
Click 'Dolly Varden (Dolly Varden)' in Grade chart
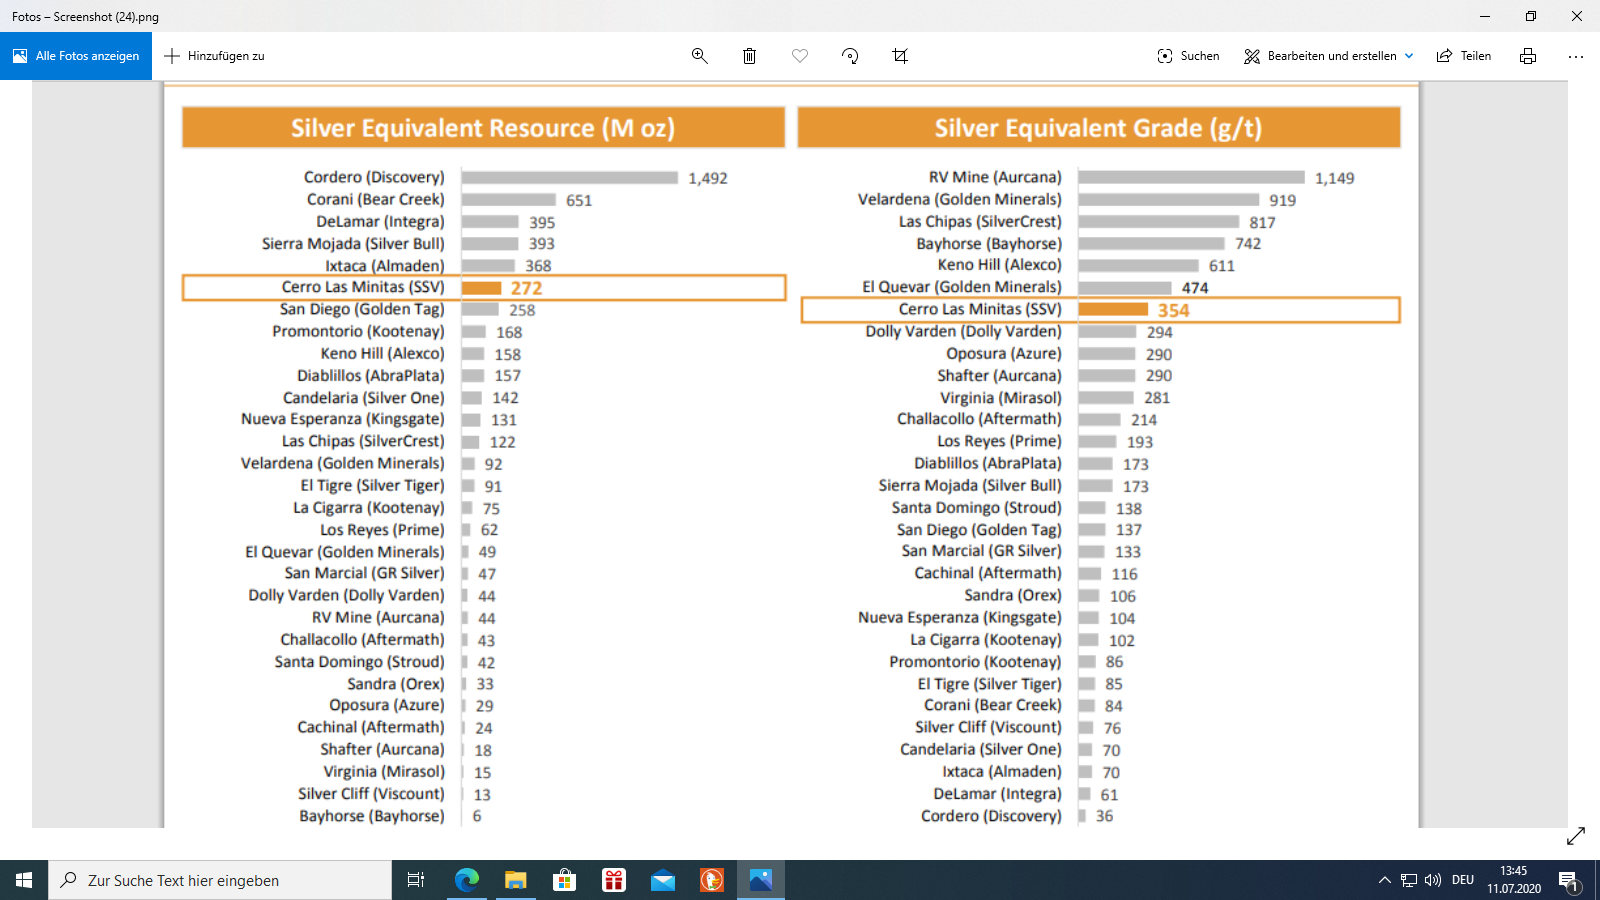[x=964, y=331]
